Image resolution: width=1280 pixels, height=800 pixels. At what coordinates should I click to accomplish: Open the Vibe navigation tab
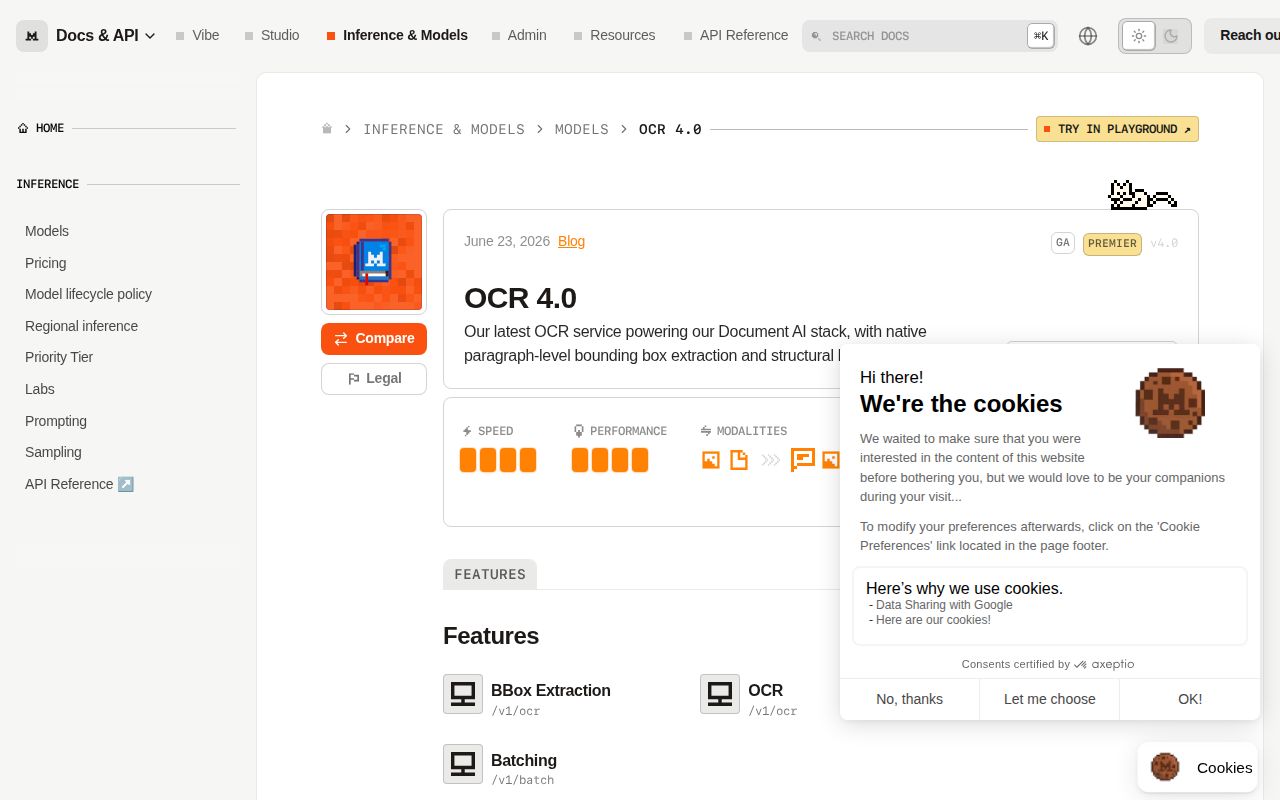(197, 35)
